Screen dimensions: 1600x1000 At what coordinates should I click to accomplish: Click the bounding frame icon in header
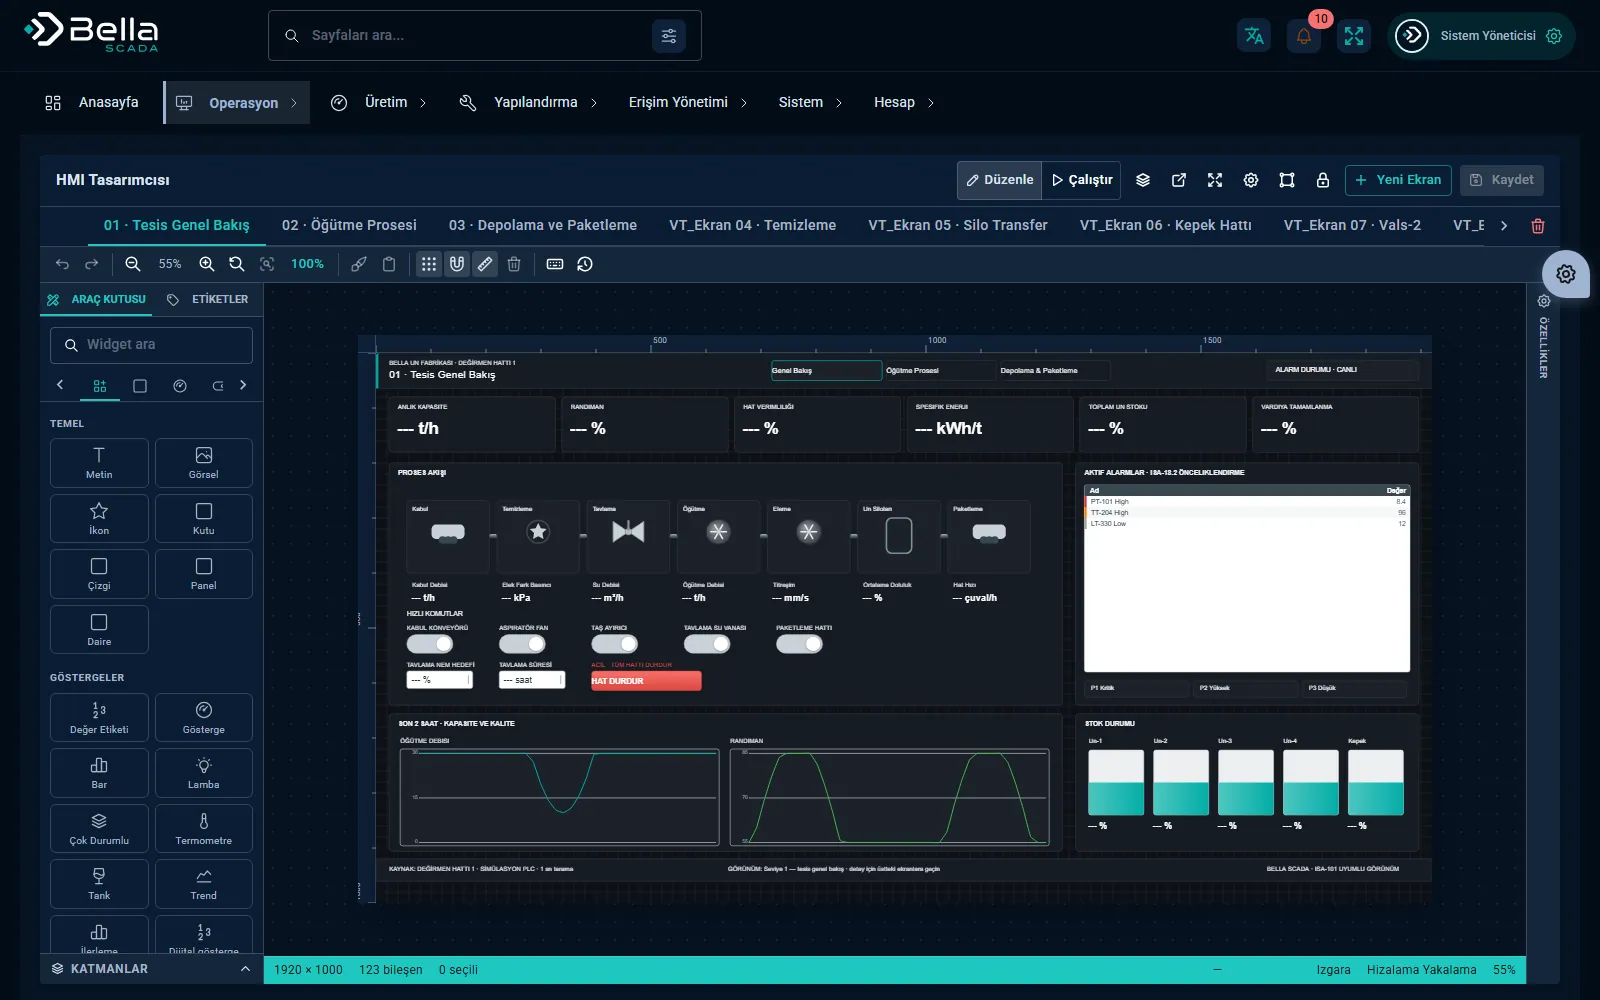point(1287,180)
